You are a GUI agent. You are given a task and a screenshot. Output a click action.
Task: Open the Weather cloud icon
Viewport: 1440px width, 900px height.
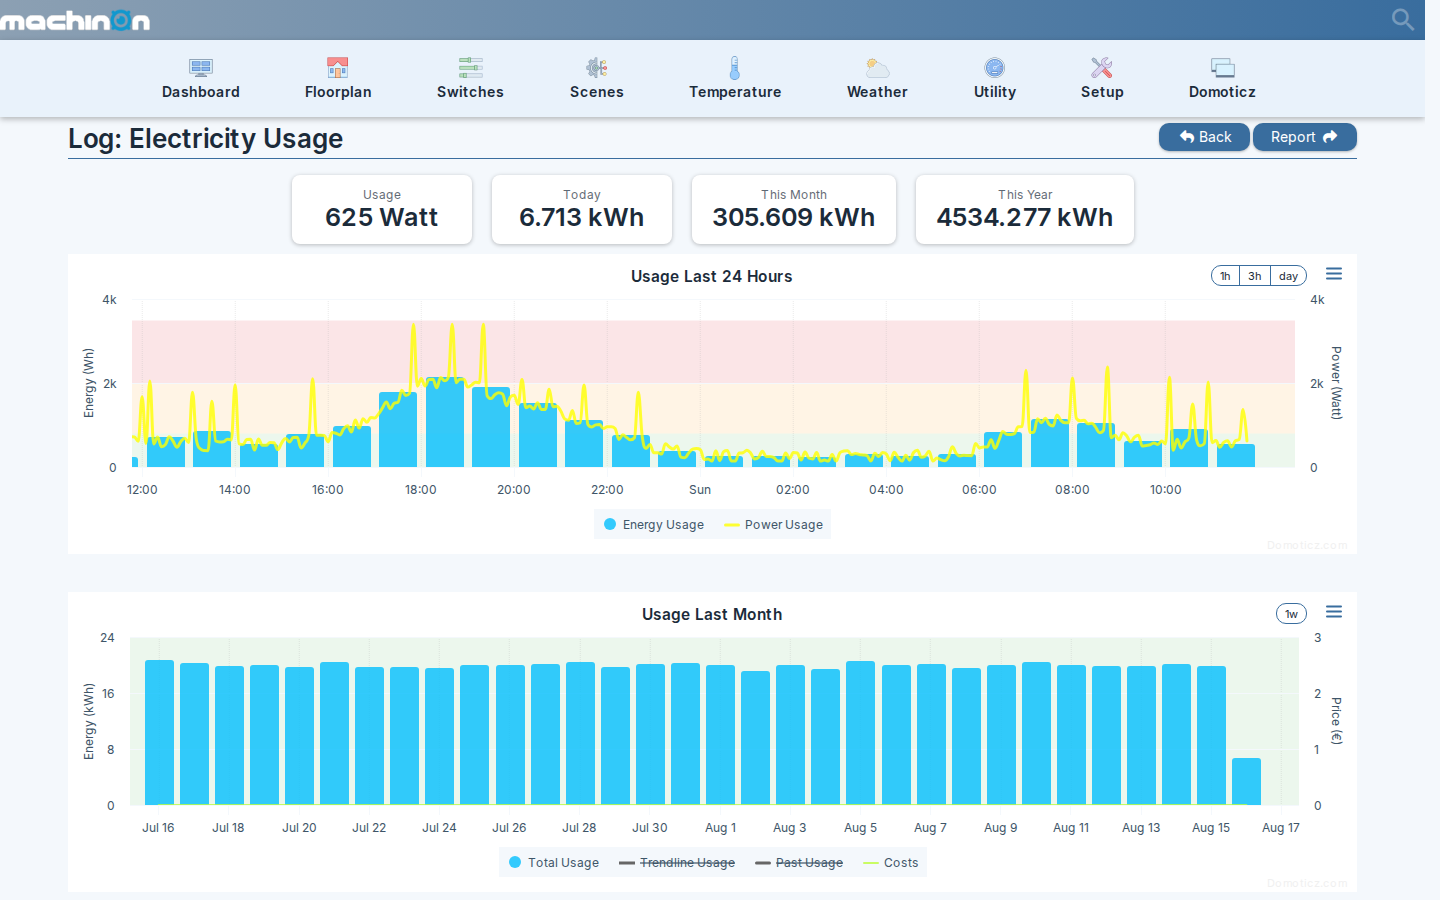coord(878,68)
